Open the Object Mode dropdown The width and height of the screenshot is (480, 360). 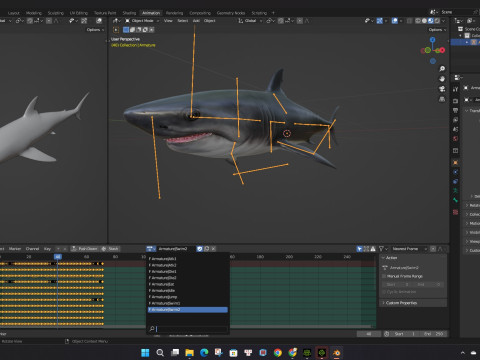pos(142,21)
